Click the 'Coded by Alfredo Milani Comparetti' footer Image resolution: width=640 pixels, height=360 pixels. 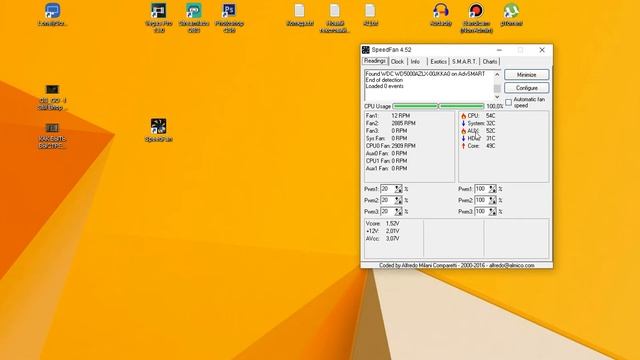457,265
